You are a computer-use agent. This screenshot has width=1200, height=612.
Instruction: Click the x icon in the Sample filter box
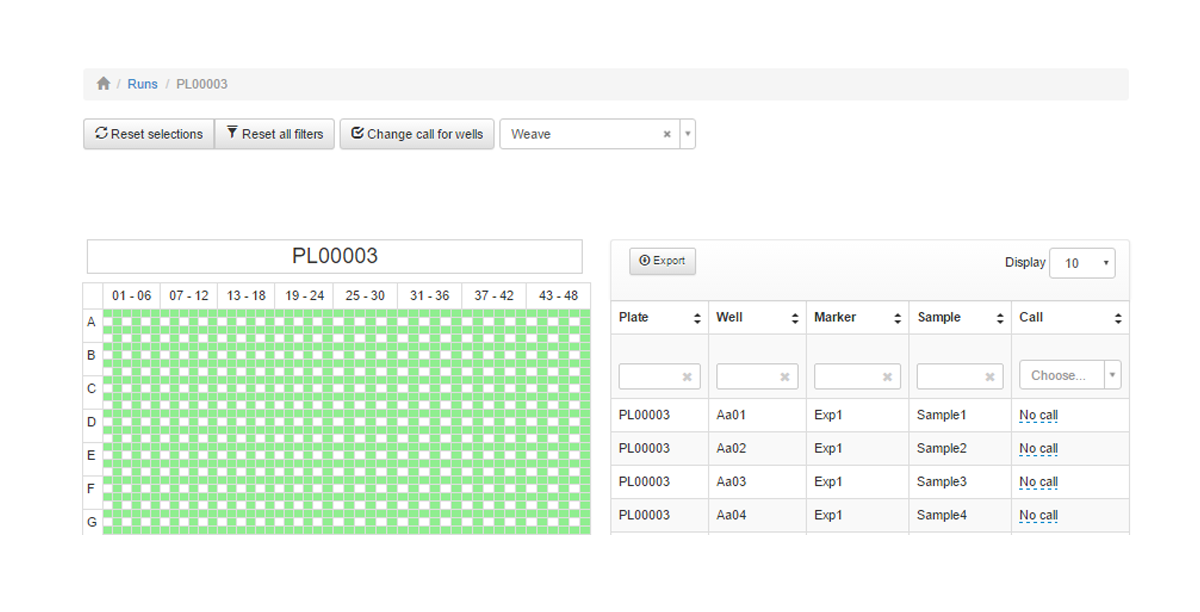tap(991, 376)
